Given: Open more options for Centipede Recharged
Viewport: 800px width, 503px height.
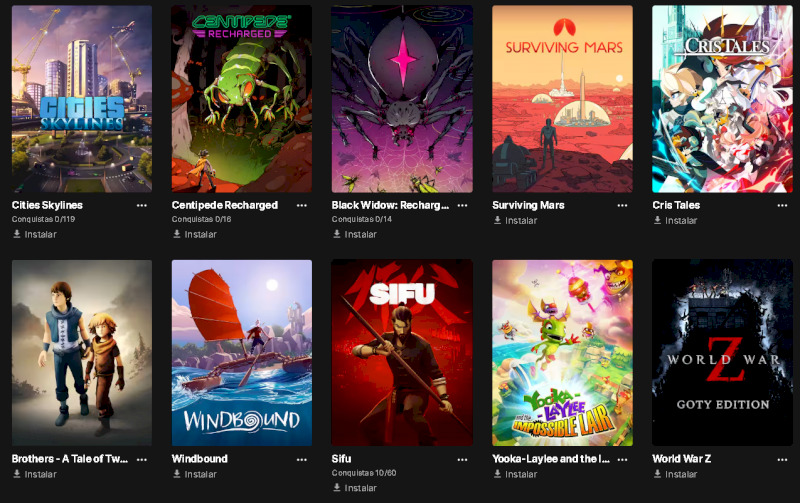Looking at the screenshot, I should 302,205.
